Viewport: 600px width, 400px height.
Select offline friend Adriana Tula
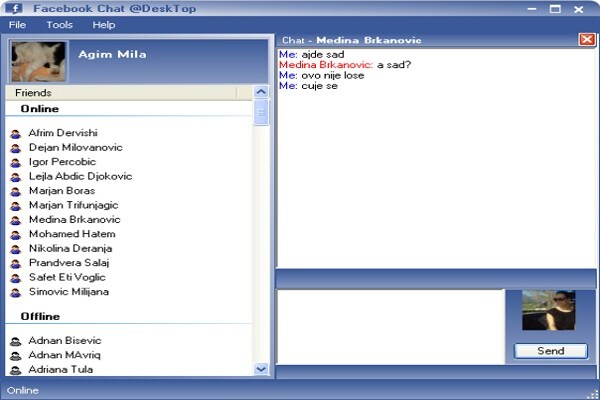tap(60, 369)
